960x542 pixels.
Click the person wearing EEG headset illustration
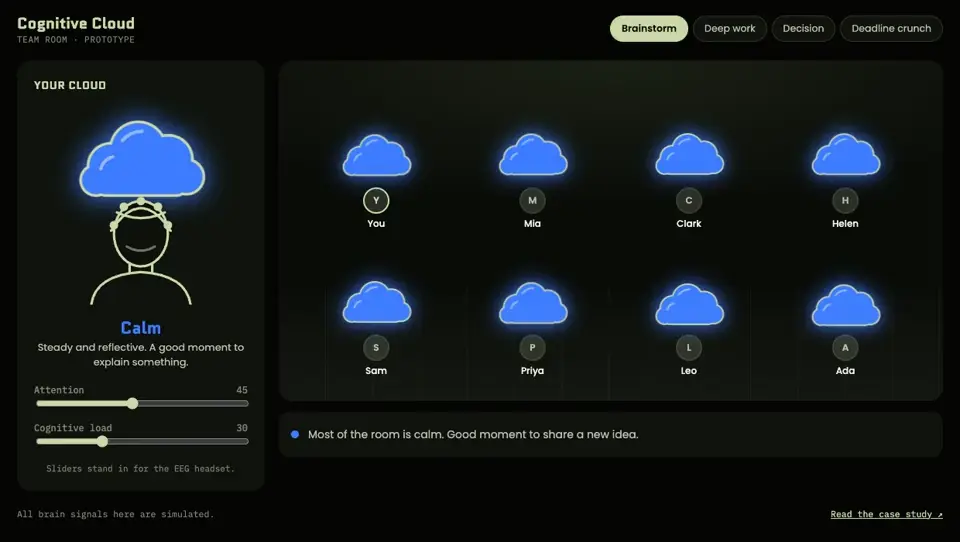click(141, 251)
